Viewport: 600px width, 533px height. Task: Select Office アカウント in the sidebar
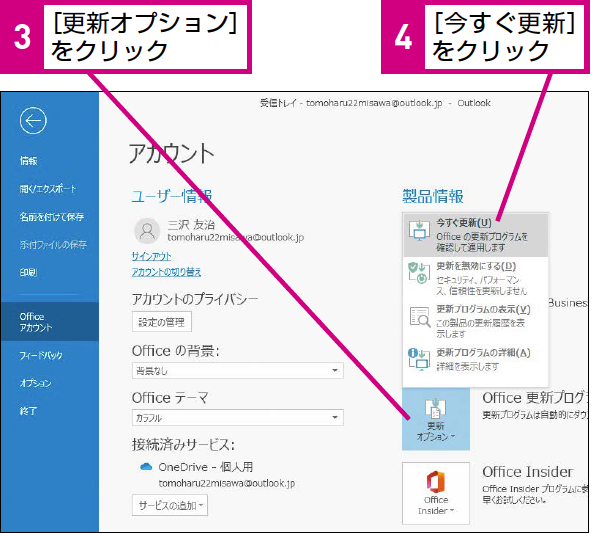[49, 322]
